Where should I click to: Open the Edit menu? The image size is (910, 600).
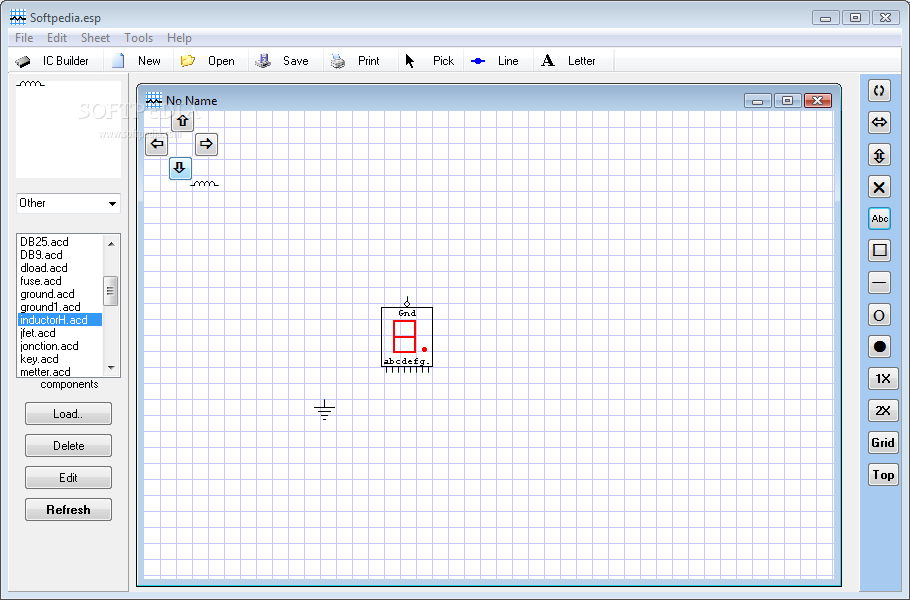click(57, 38)
